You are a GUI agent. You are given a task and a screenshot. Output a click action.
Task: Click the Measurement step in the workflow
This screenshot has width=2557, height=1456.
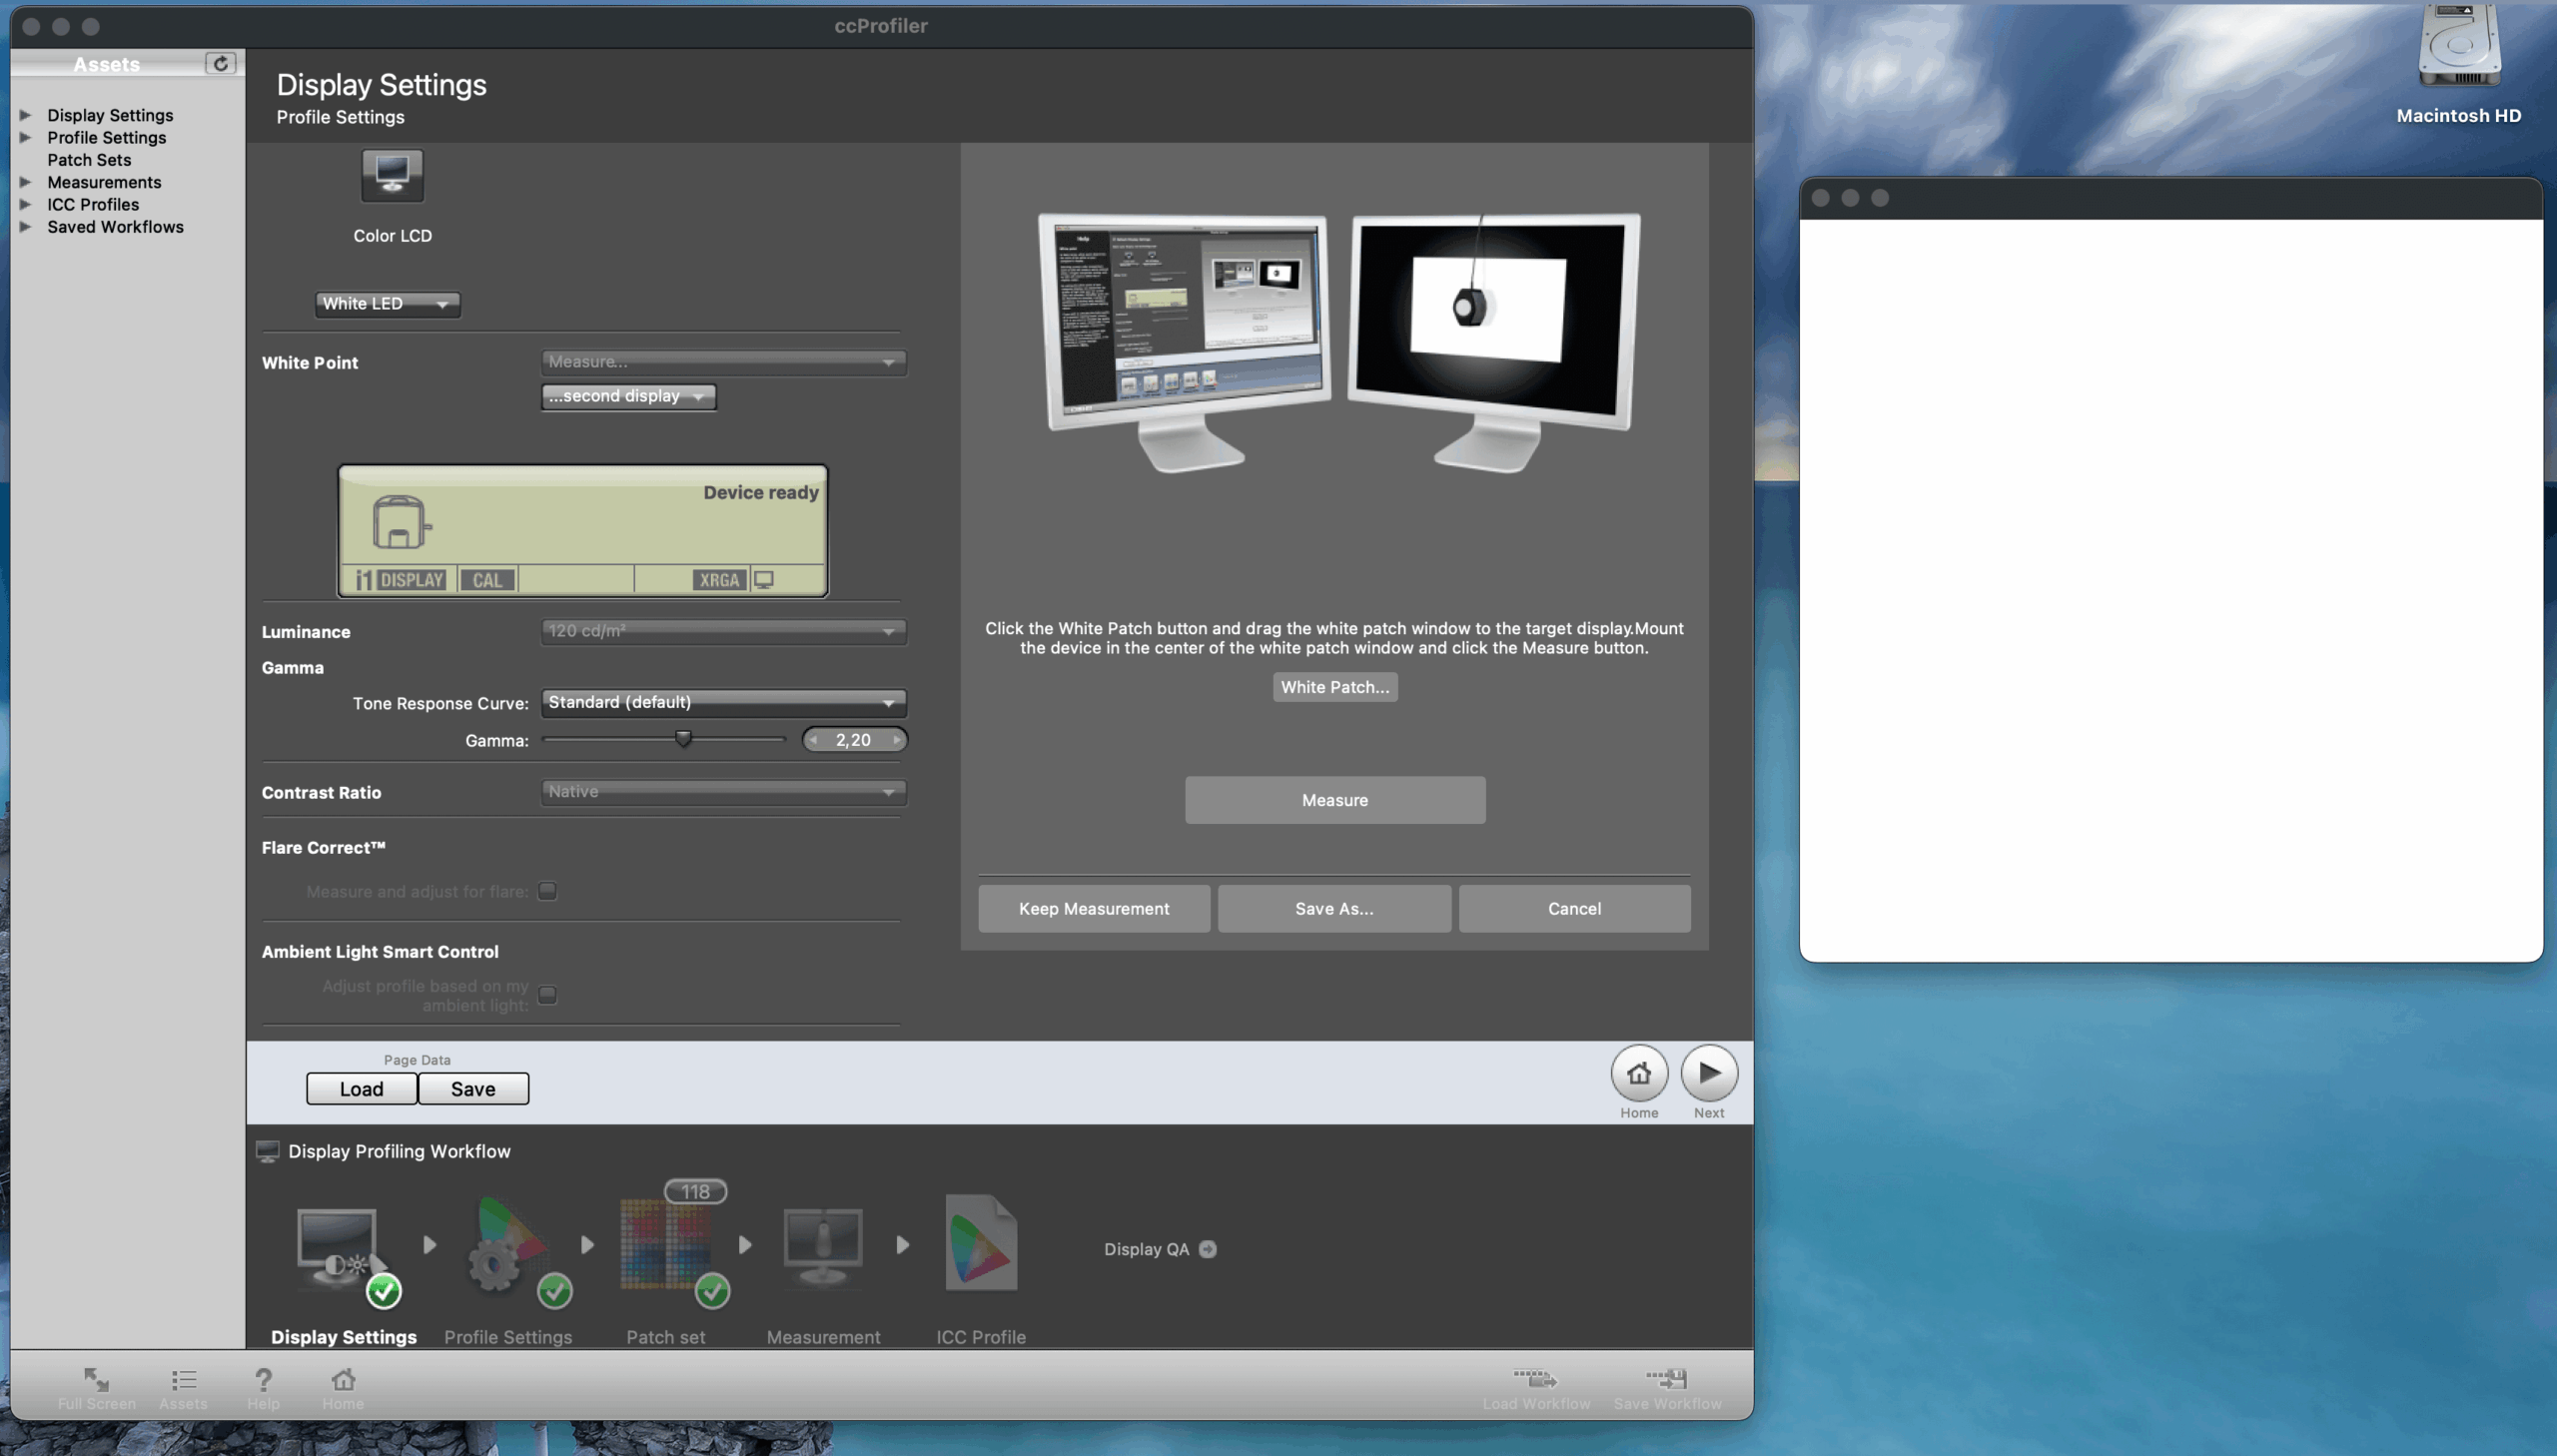click(822, 1247)
